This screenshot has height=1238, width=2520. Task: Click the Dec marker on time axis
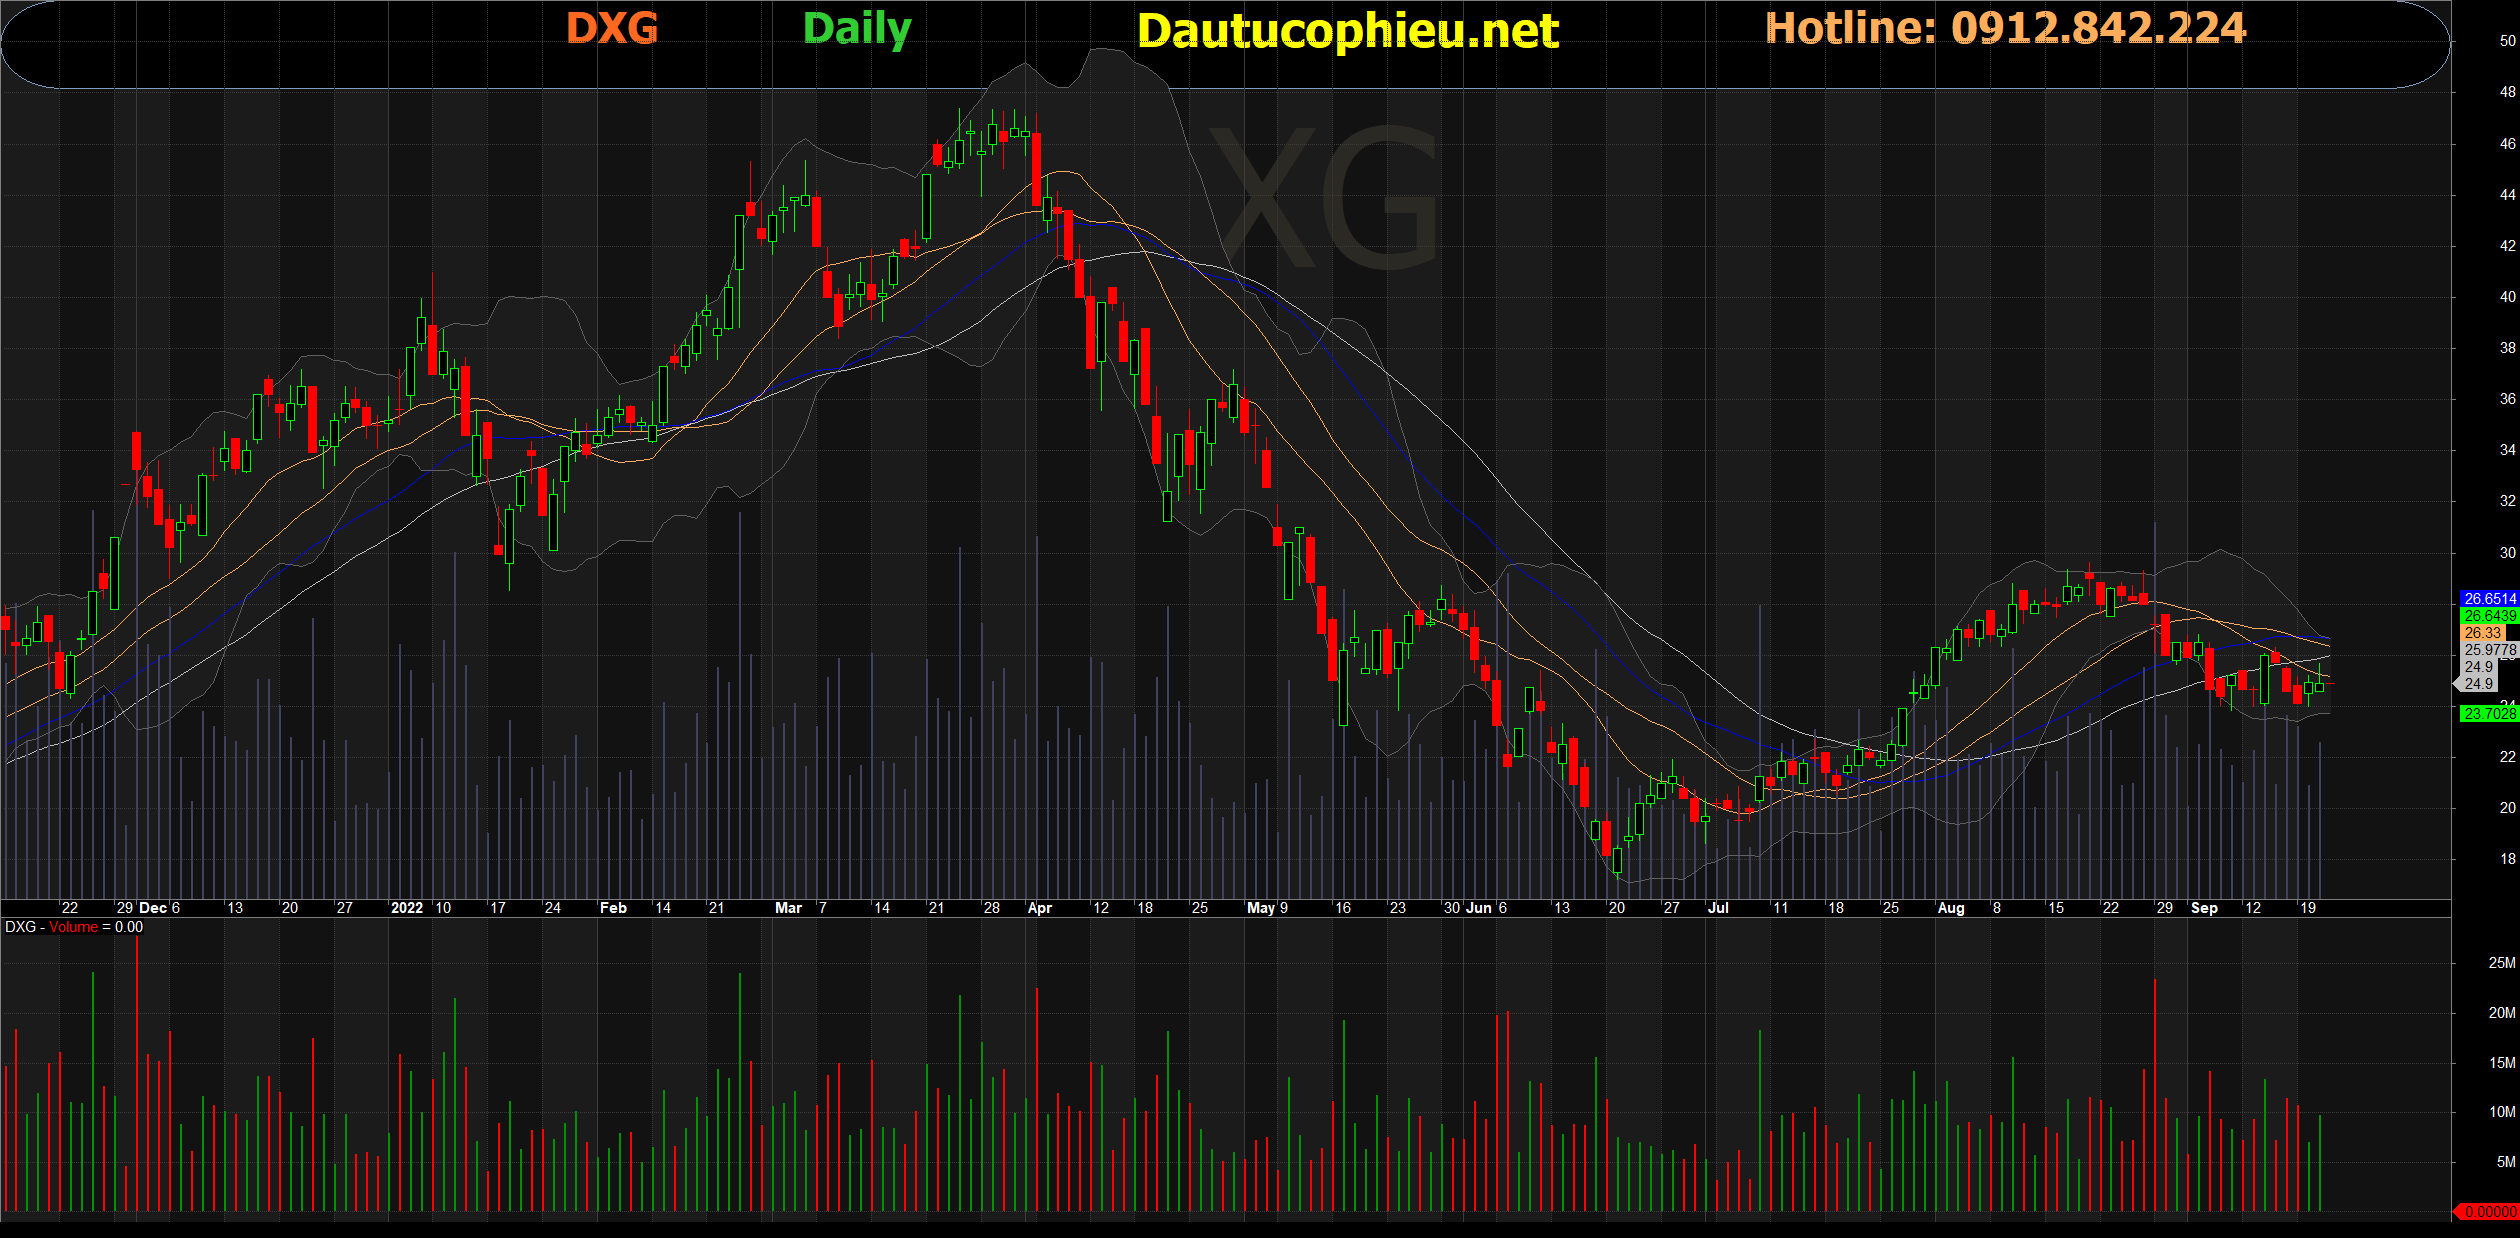(153, 908)
